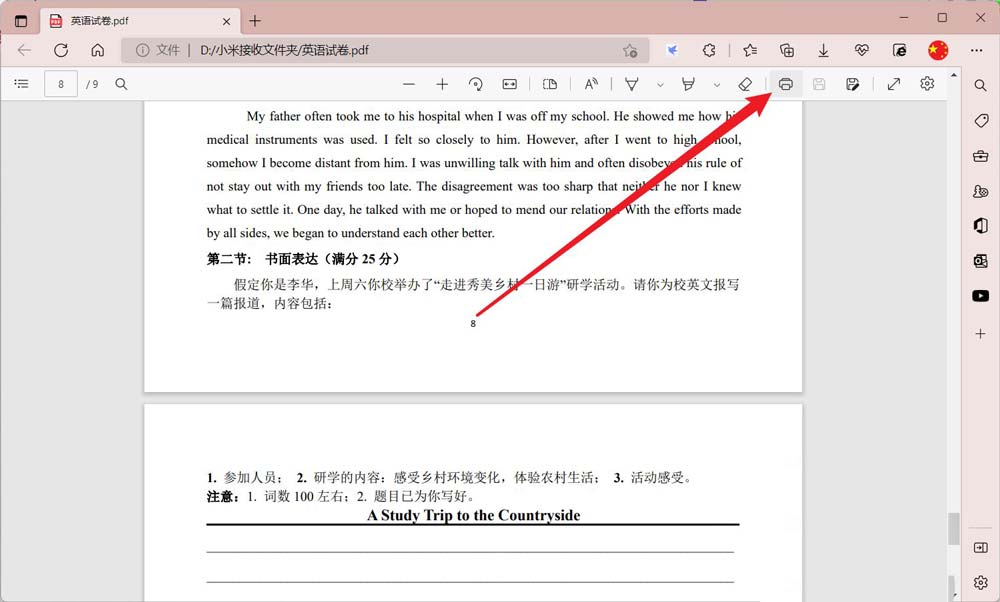
Task: Click the browser refresh button
Action: [61, 50]
